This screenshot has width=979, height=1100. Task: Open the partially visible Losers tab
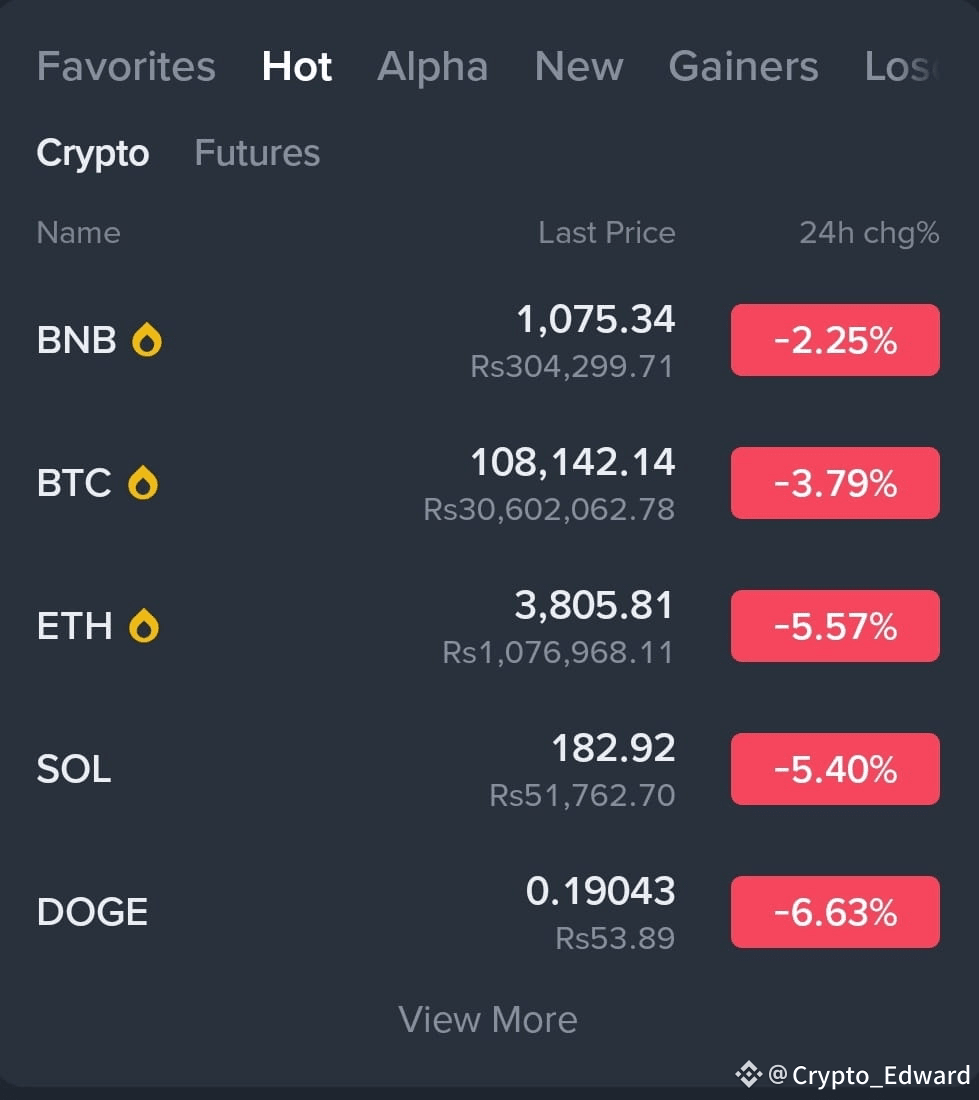pyautogui.click(x=902, y=67)
